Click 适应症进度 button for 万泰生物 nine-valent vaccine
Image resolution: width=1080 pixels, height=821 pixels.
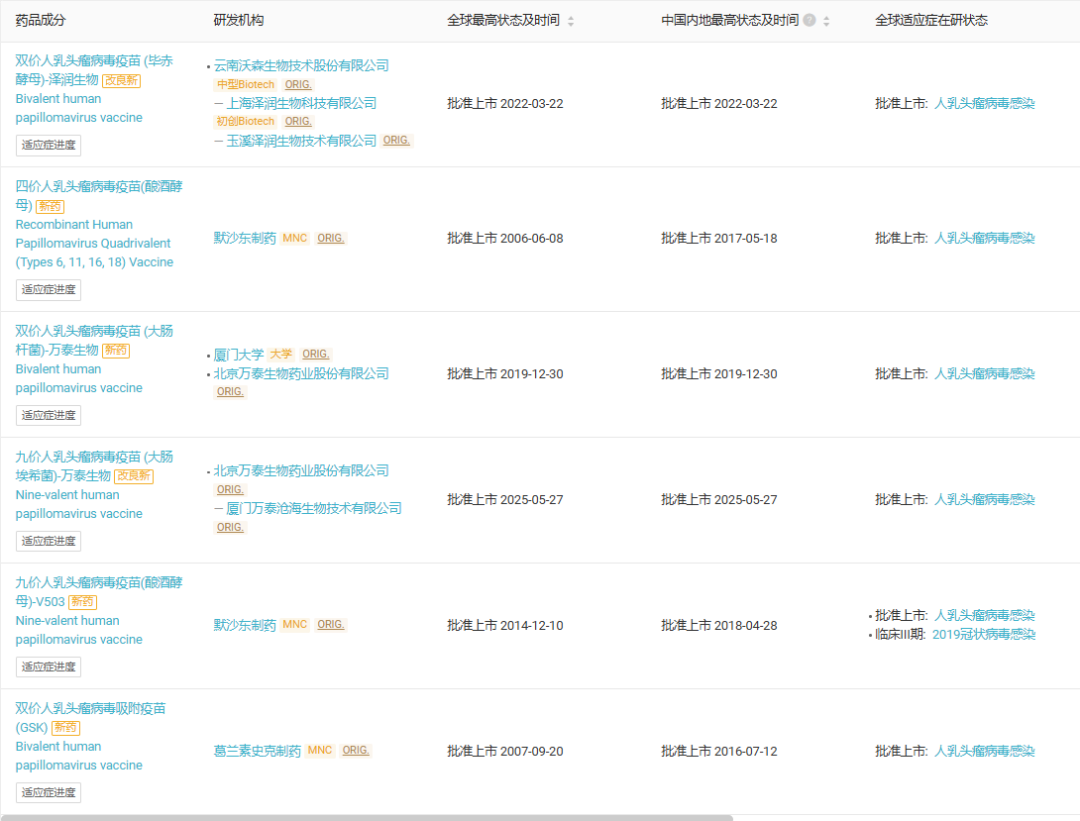48,541
